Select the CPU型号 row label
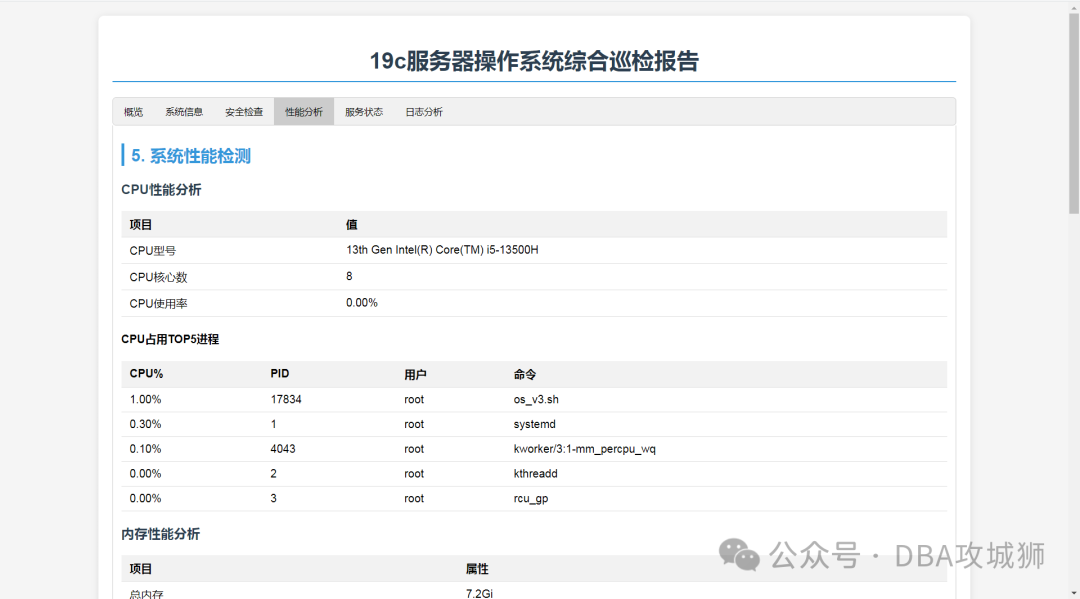This screenshot has width=1080, height=599. pos(153,251)
